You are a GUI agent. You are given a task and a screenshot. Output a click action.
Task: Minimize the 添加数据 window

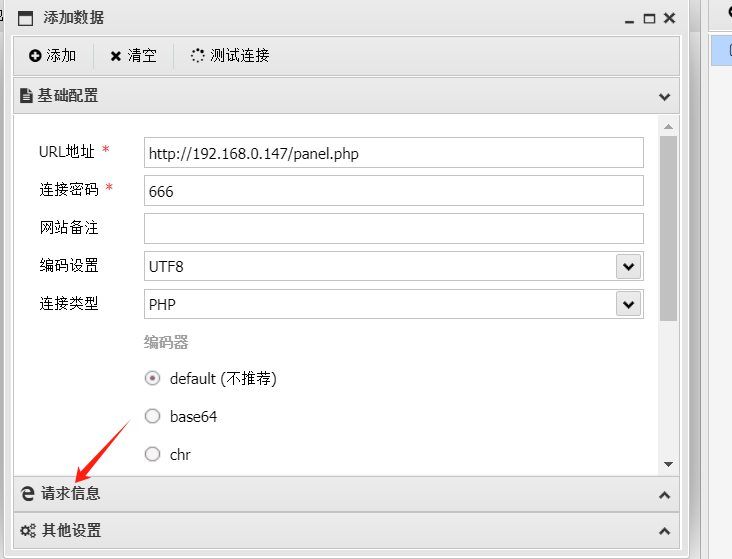click(x=629, y=19)
